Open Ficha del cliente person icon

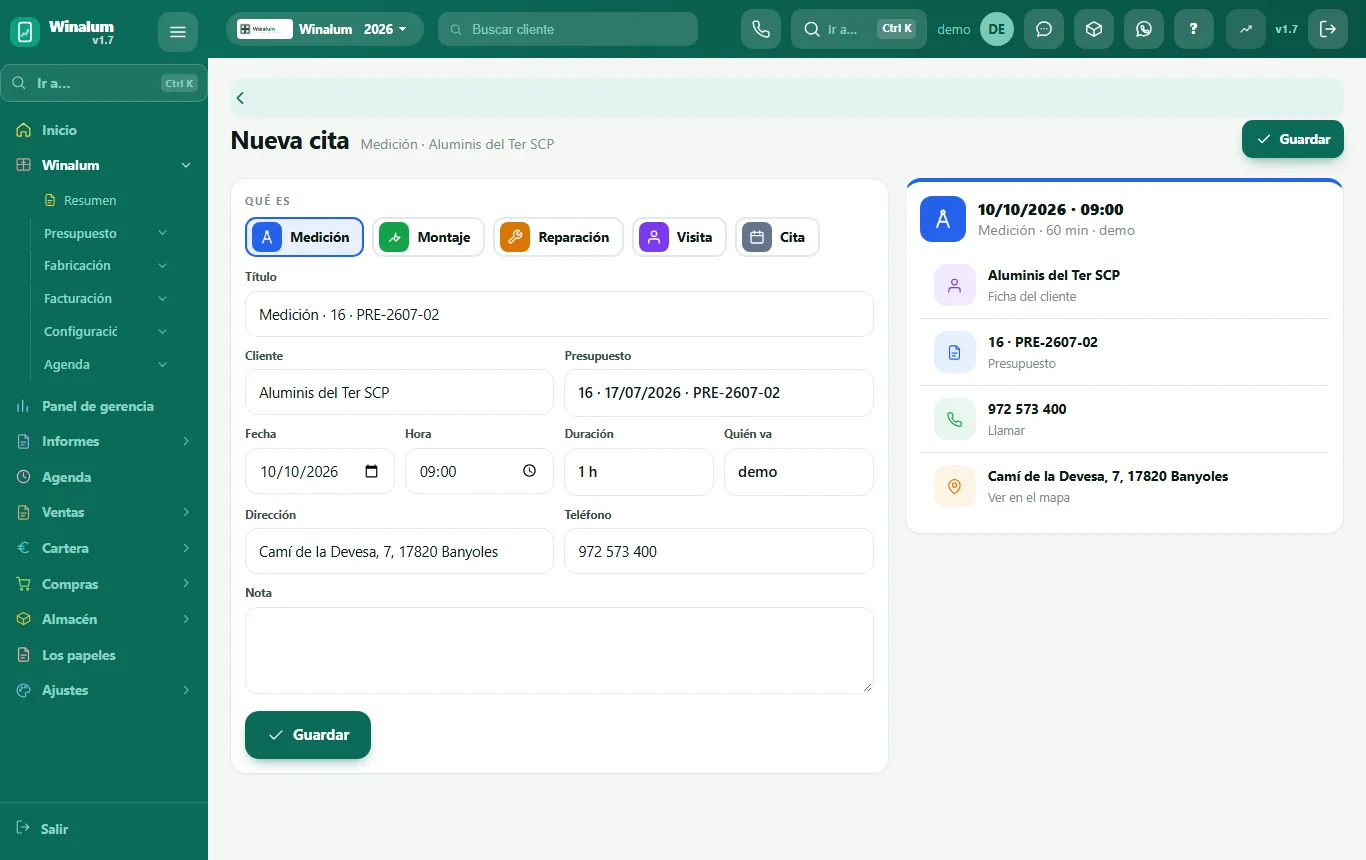click(954, 285)
